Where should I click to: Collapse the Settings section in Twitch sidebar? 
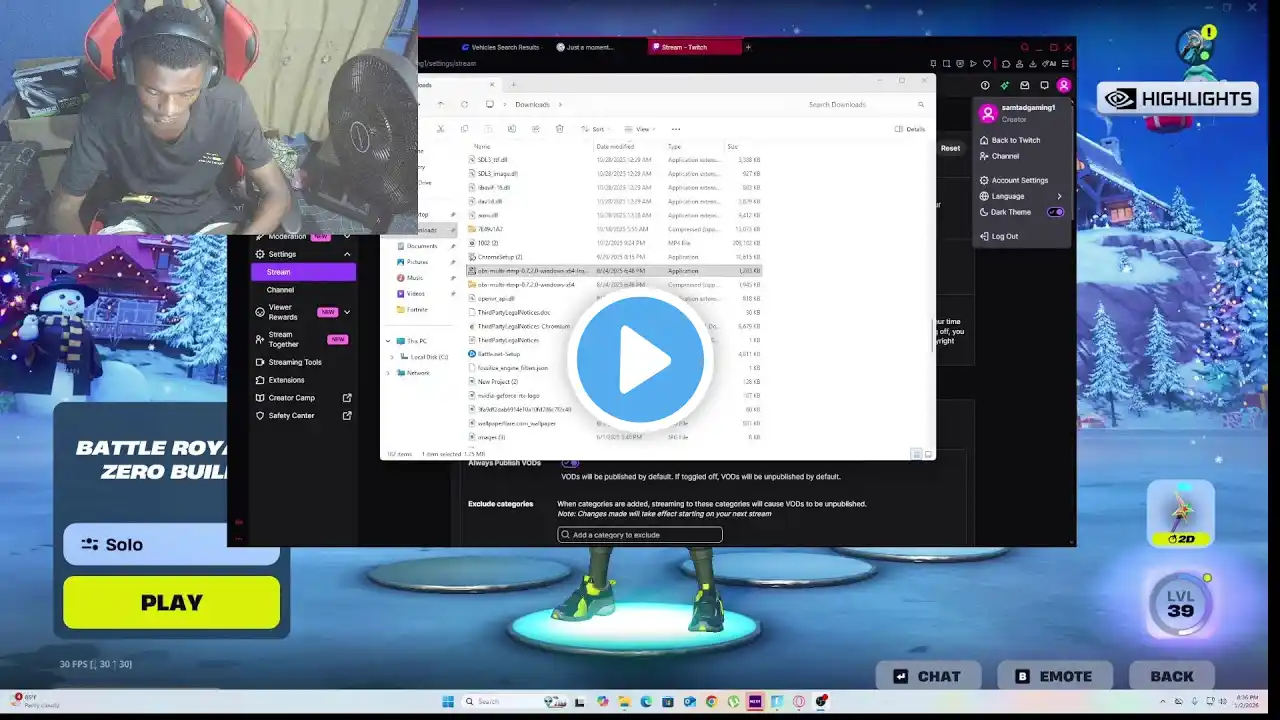click(x=347, y=254)
